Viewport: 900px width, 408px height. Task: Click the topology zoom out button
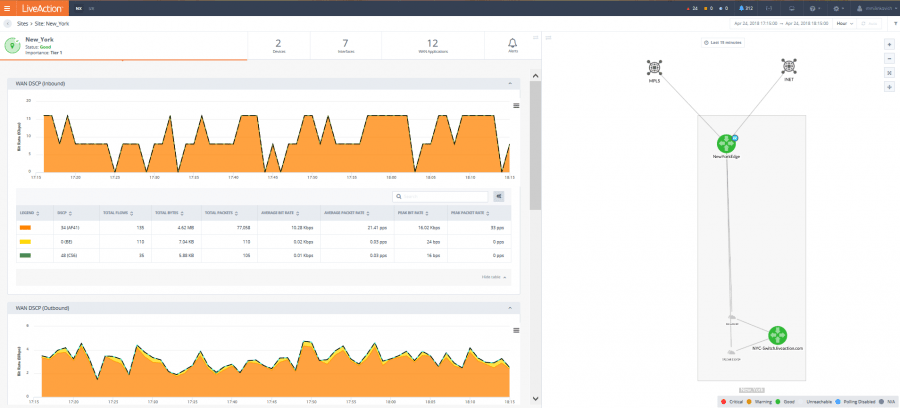(889, 59)
